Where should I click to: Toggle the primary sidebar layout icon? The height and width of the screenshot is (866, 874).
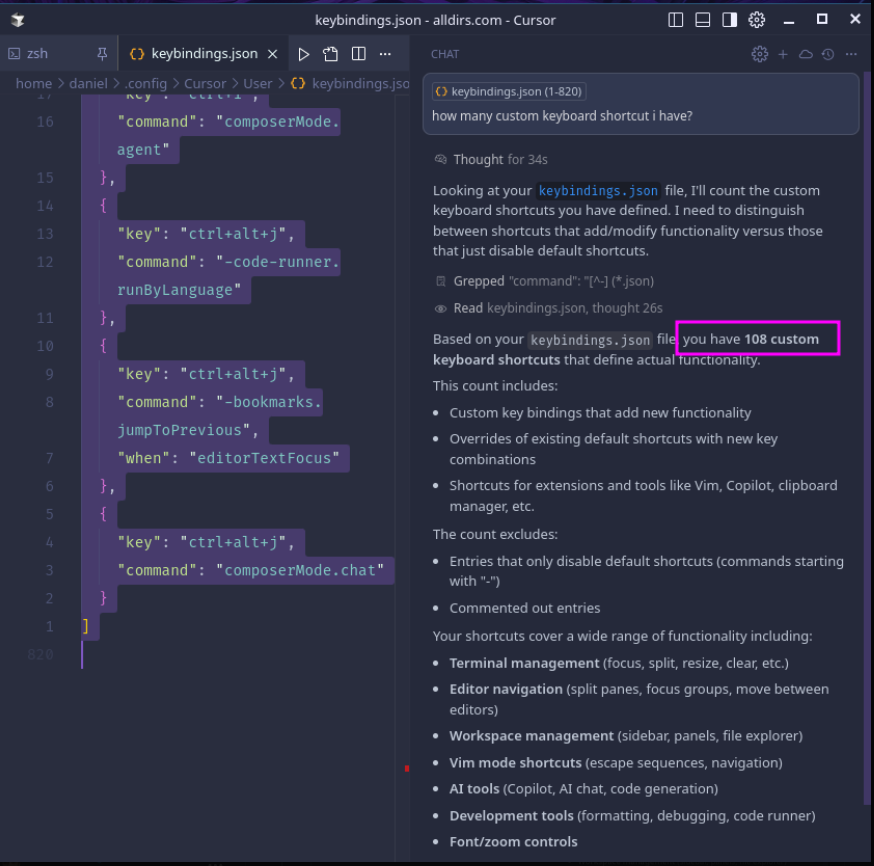point(676,20)
